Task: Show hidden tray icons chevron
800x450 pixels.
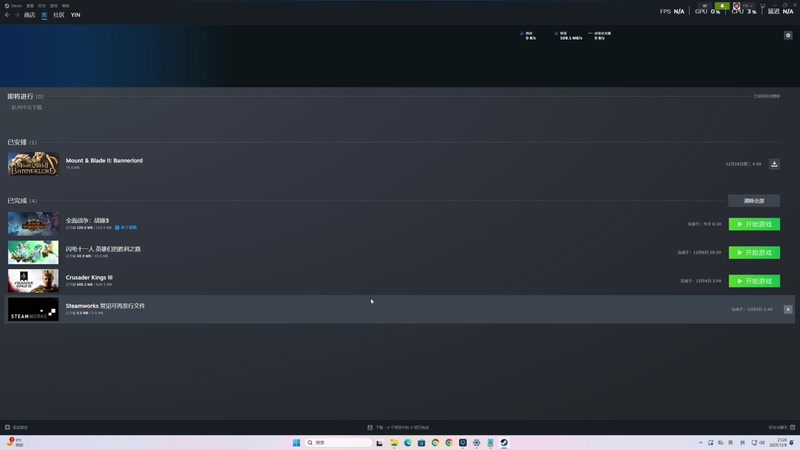Action: [701, 442]
